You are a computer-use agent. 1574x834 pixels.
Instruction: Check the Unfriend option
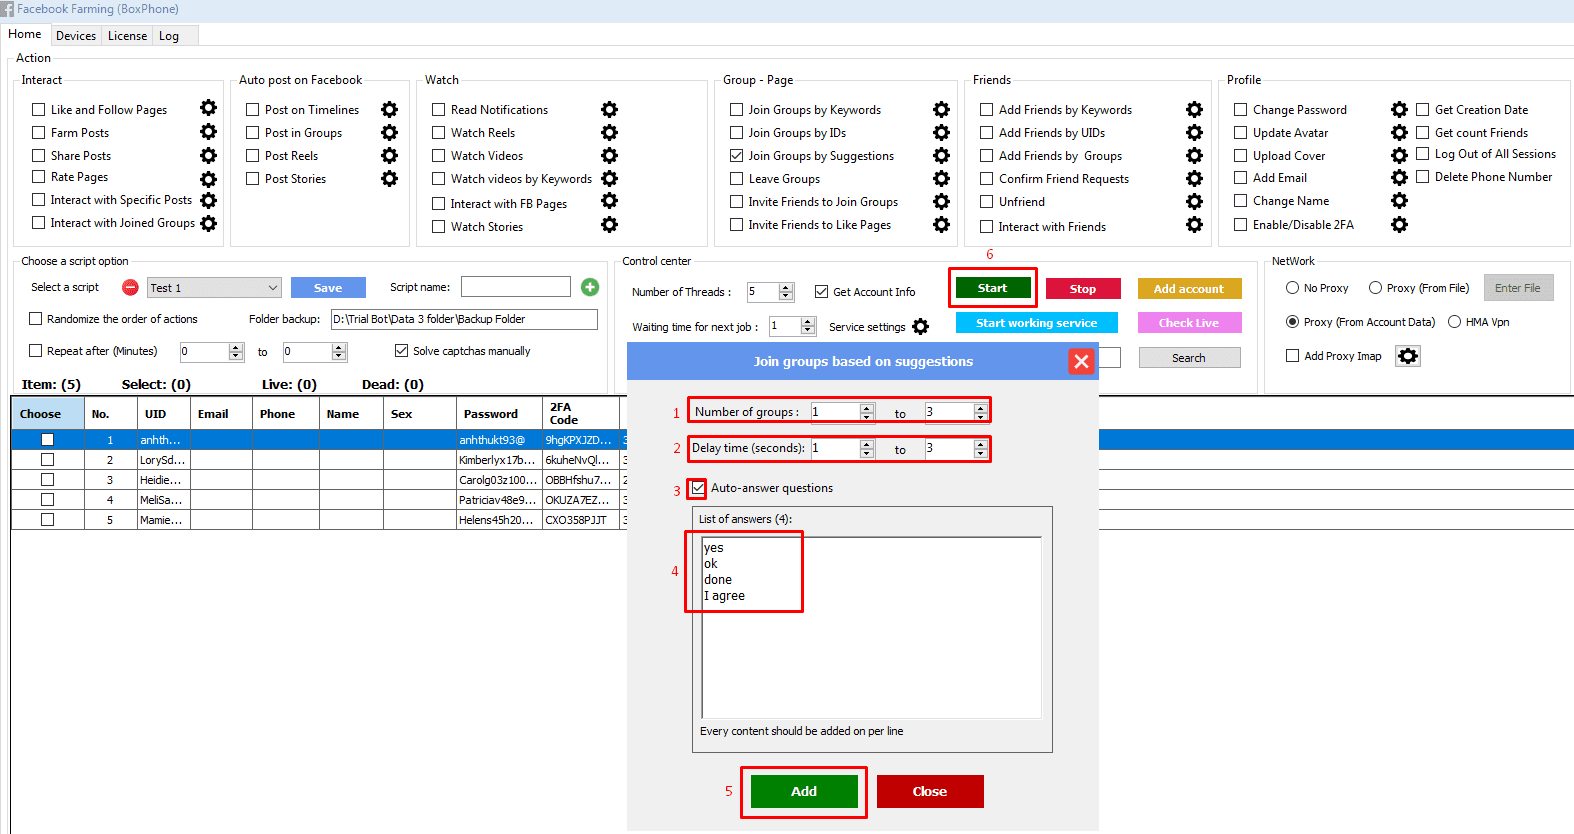(986, 201)
